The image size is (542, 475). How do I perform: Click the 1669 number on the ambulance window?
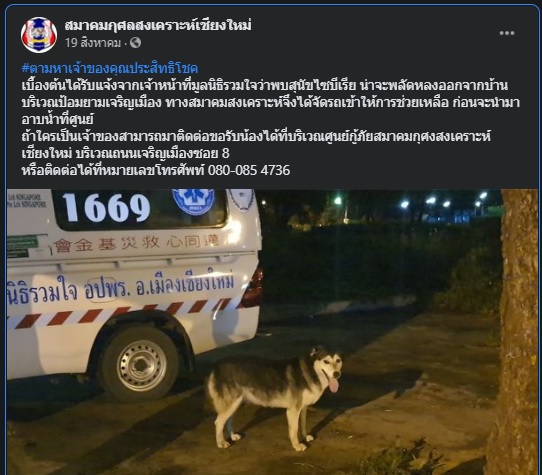(x=106, y=207)
